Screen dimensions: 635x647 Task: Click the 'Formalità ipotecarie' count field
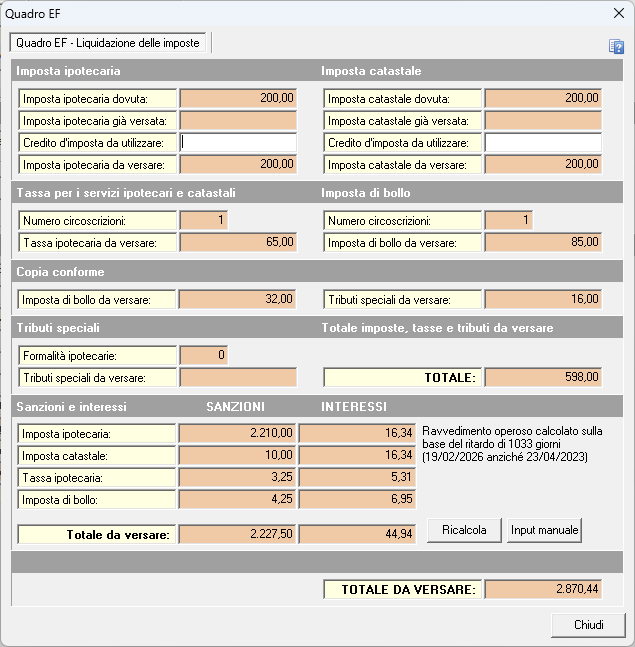pyautogui.click(x=203, y=355)
